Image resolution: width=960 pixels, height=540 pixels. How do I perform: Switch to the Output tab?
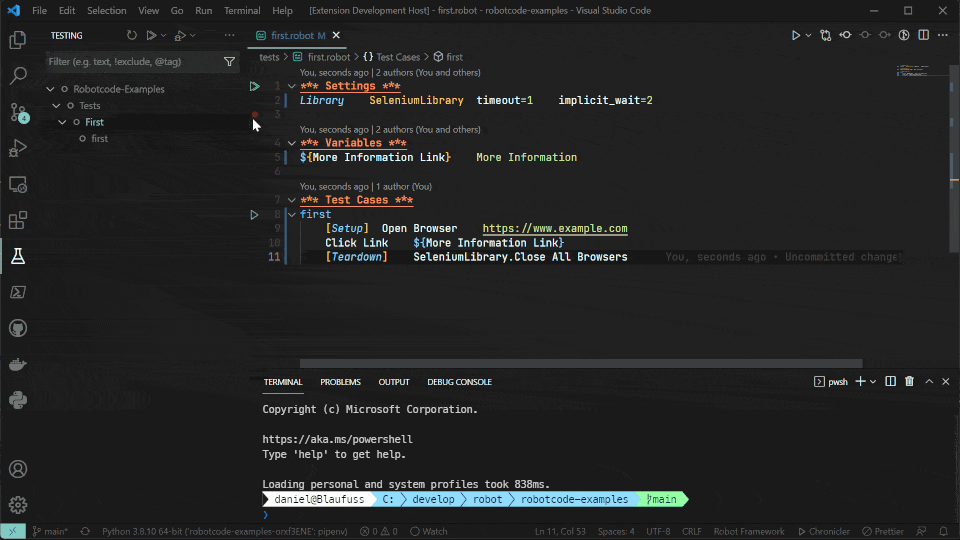pyautogui.click(x=394, y=381)
